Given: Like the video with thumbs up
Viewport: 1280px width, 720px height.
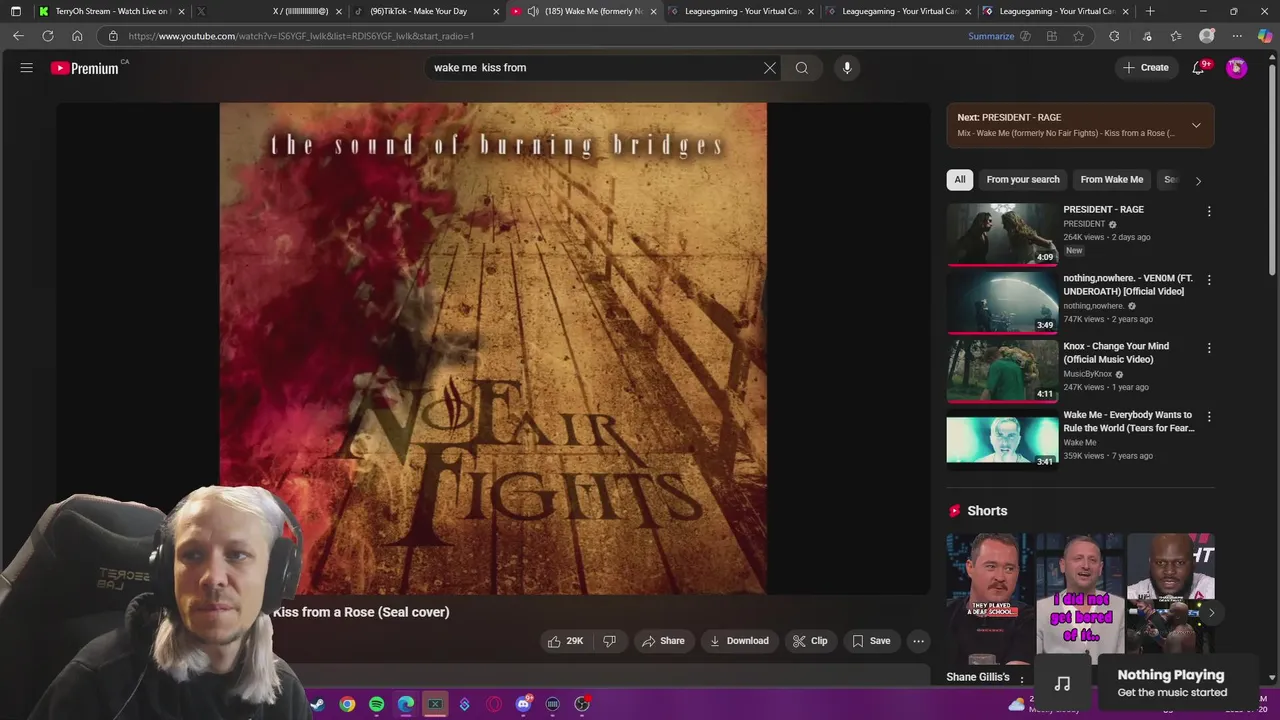Looking at the screenshot, I should point(565,641).
